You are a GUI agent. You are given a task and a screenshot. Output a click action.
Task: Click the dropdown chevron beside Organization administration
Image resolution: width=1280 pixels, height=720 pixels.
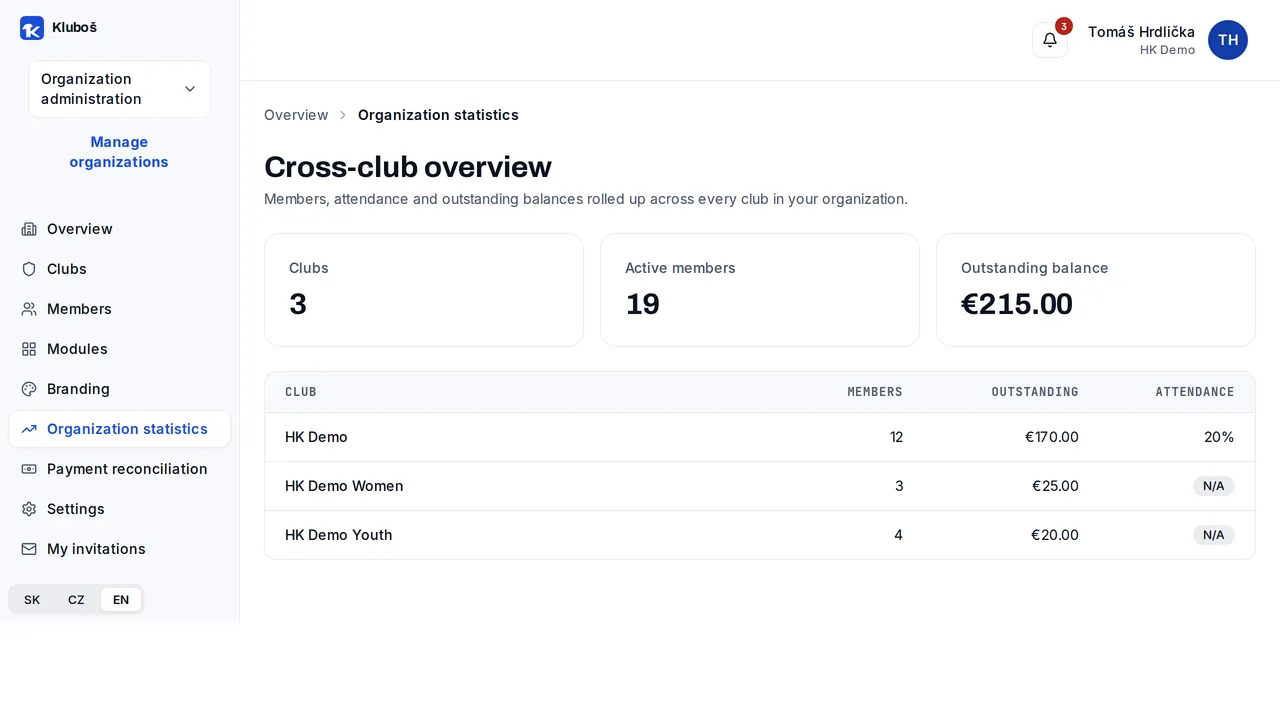(190, 89)
